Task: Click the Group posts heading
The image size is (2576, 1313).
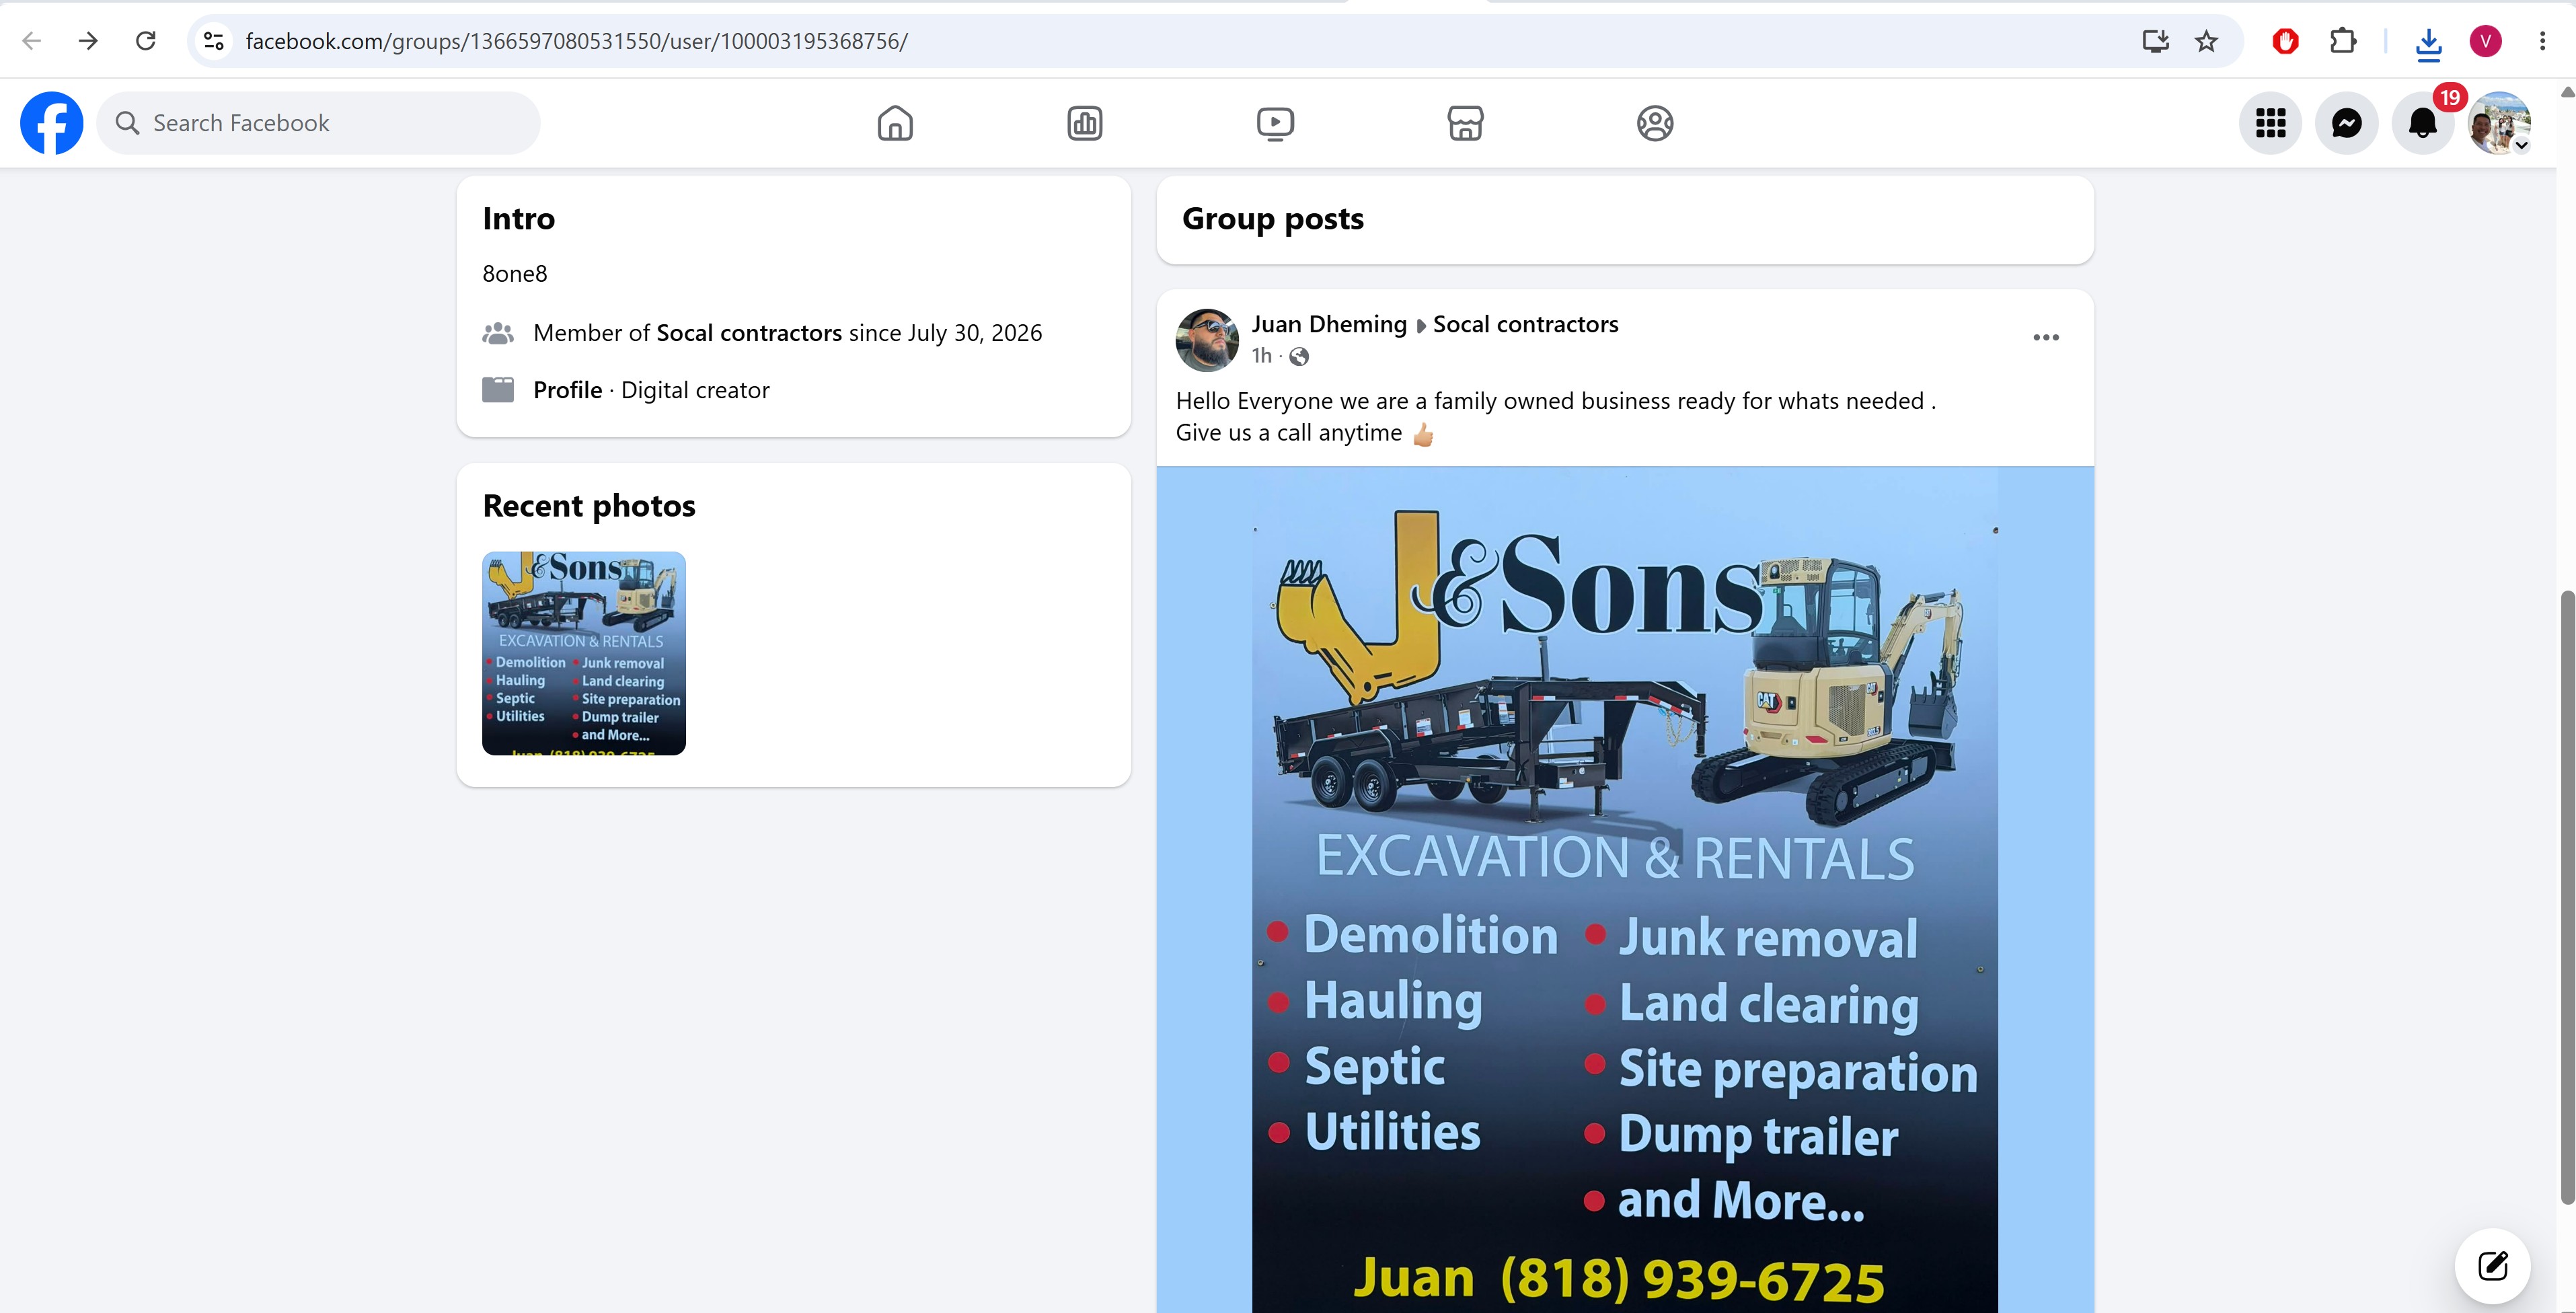Action: tap(1273, 219)
